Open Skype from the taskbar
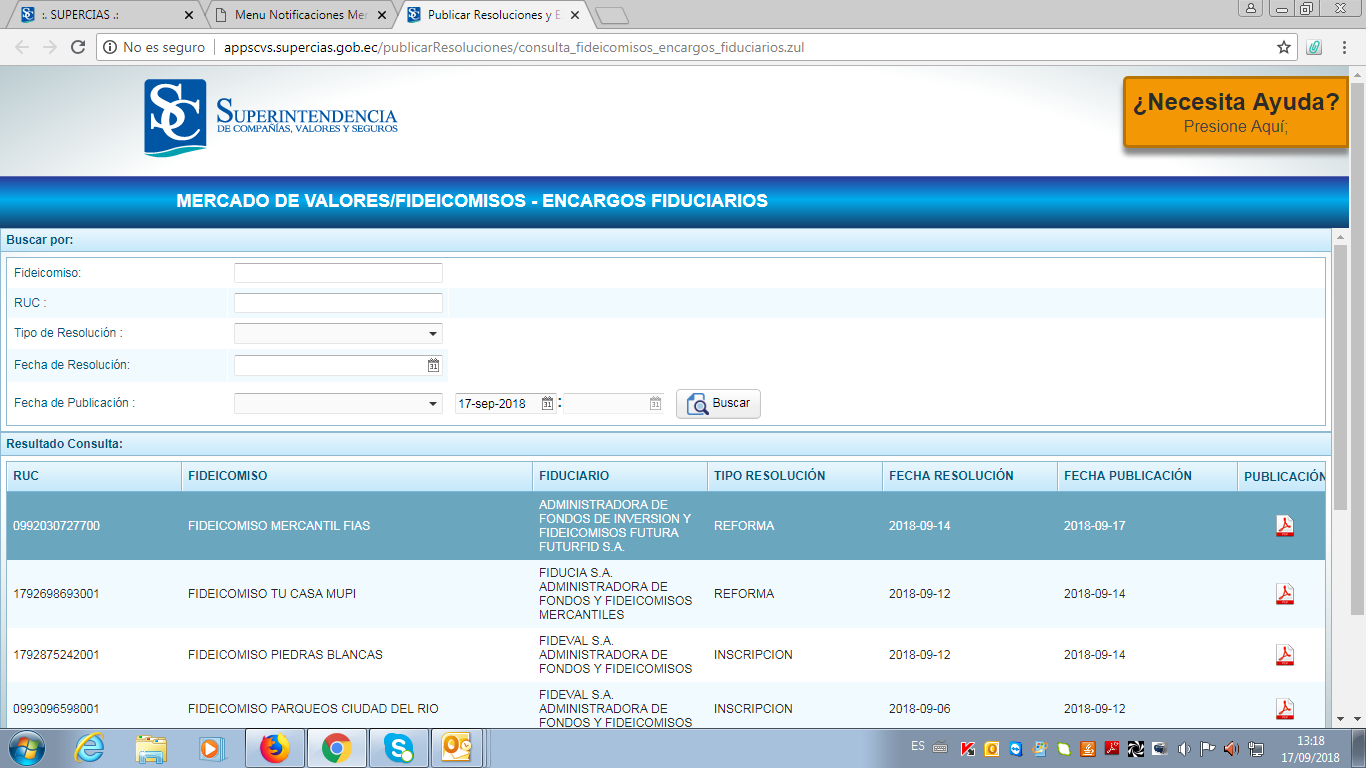Viewport: 1366px width, 768px height. pos(399,748)
